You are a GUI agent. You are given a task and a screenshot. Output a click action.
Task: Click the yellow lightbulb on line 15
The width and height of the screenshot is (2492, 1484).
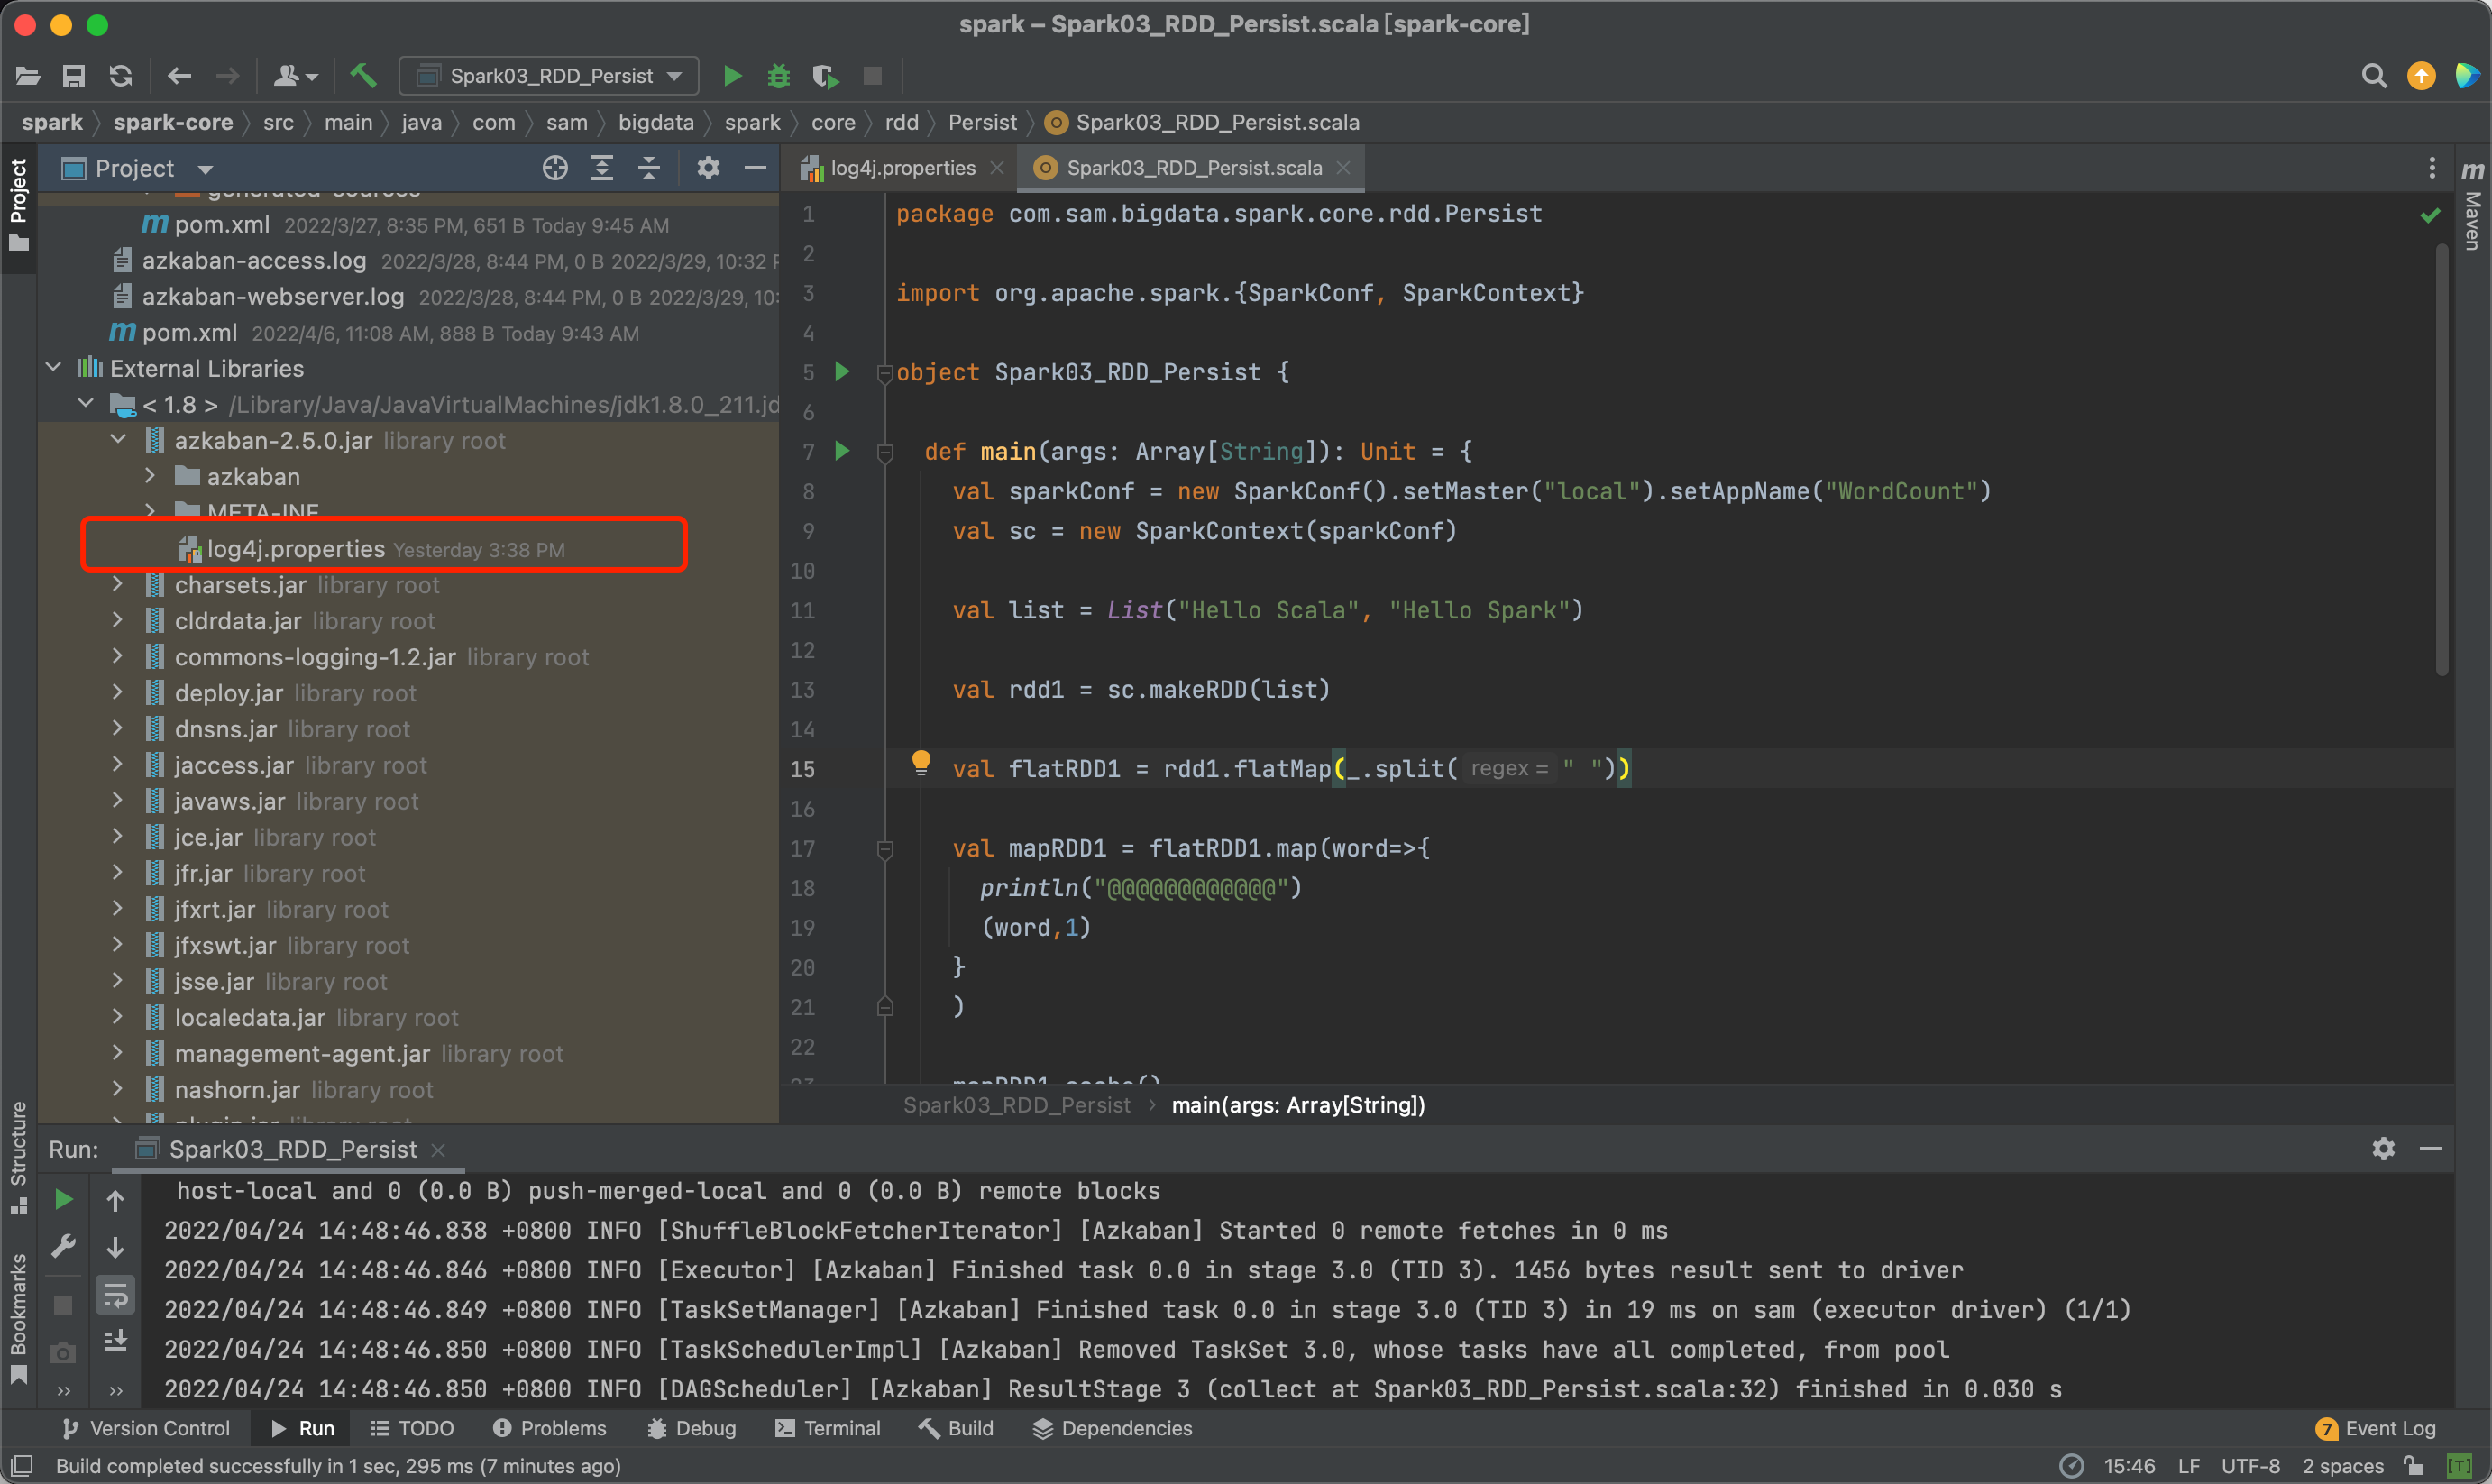(x=921, y=764)
